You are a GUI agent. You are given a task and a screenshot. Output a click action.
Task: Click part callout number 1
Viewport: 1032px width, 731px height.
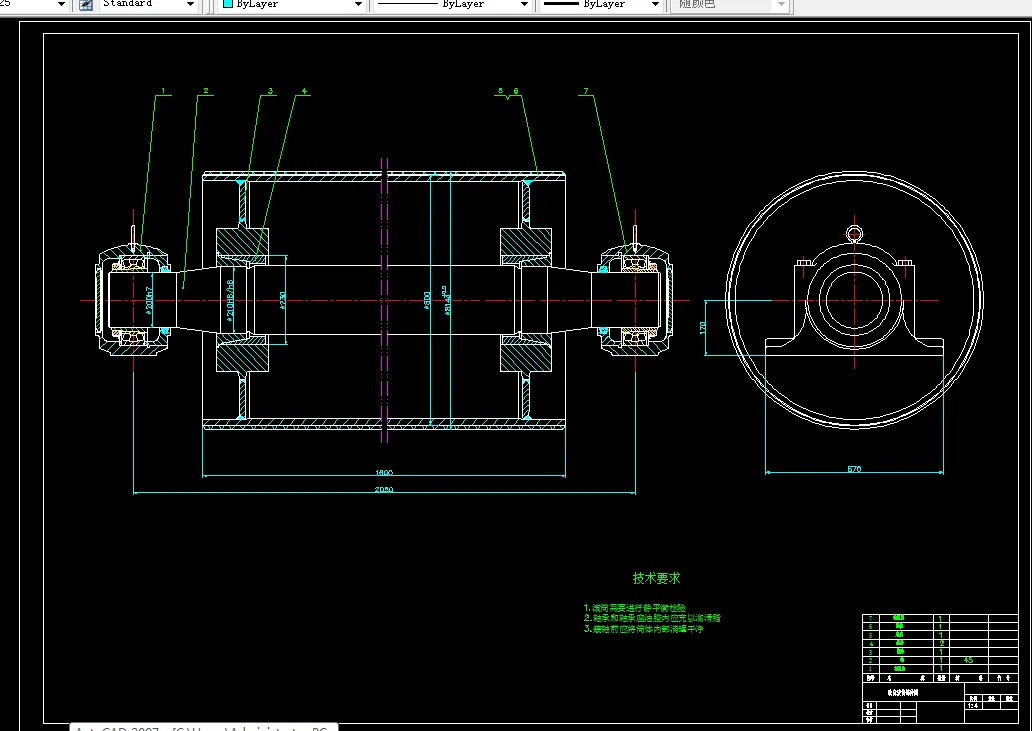pyautogui.click(x=163, y=91)
